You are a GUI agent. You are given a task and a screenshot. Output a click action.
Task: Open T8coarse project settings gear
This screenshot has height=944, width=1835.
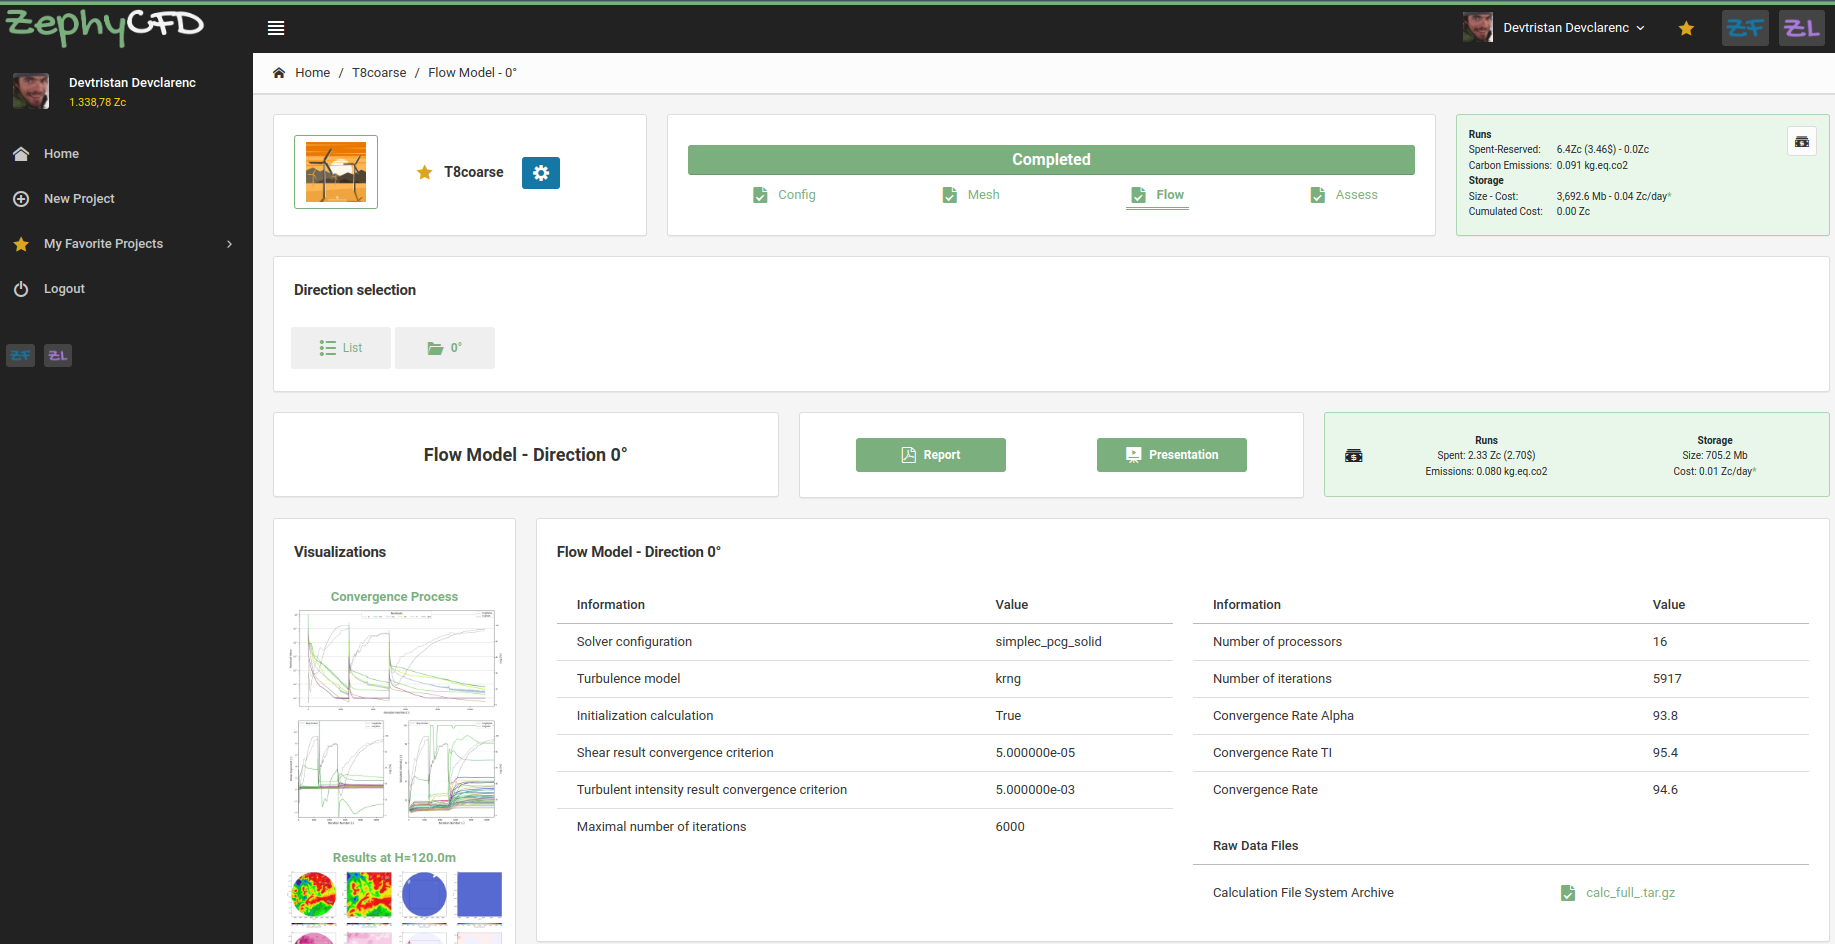pyautogui.click(x=541, y=173)
